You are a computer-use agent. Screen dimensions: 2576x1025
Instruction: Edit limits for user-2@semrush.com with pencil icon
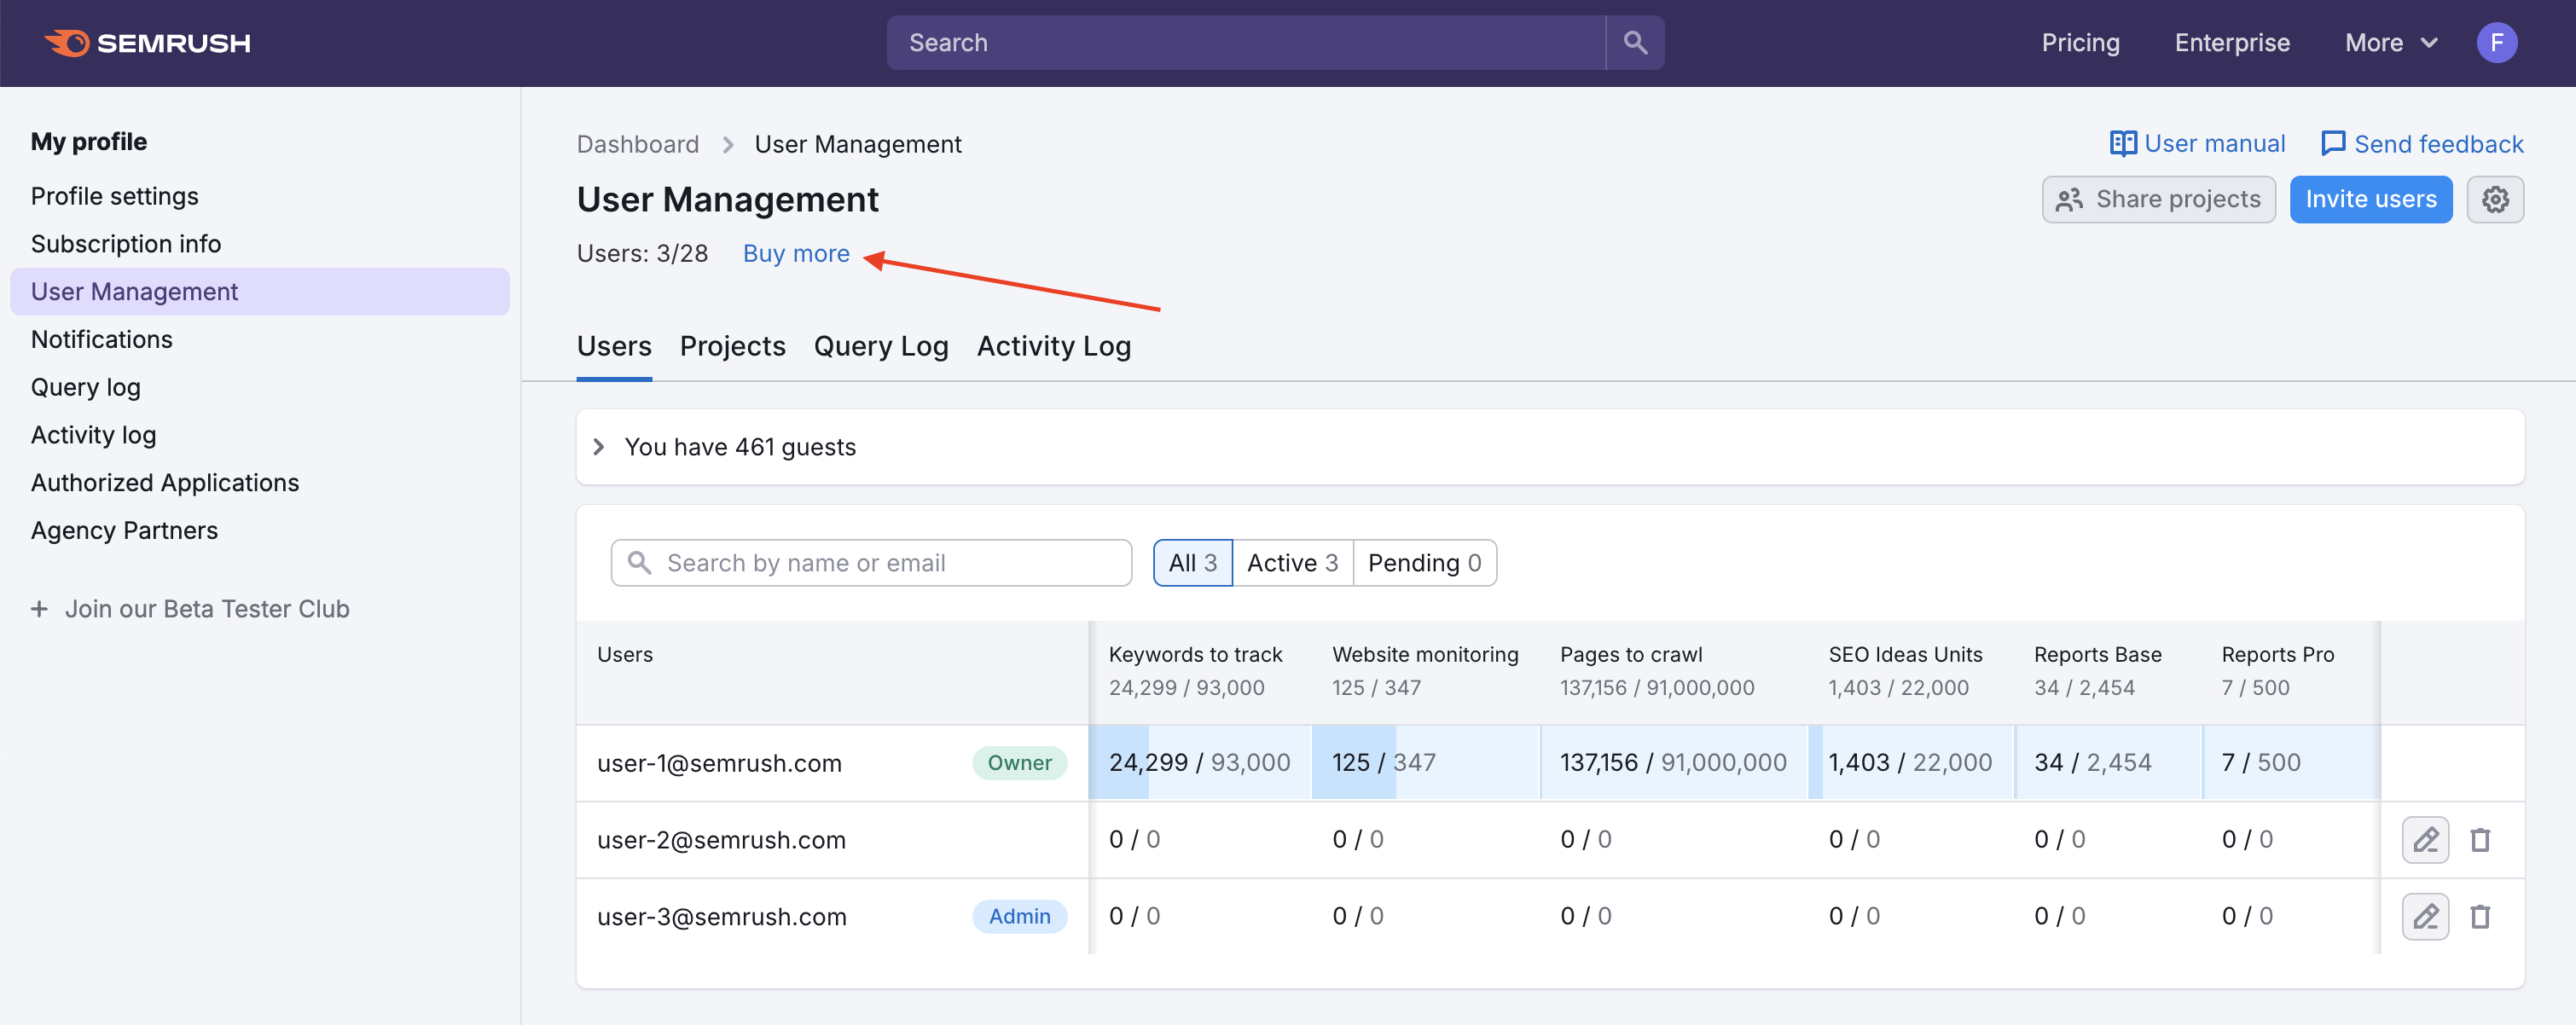click(x=2424, y=840)
